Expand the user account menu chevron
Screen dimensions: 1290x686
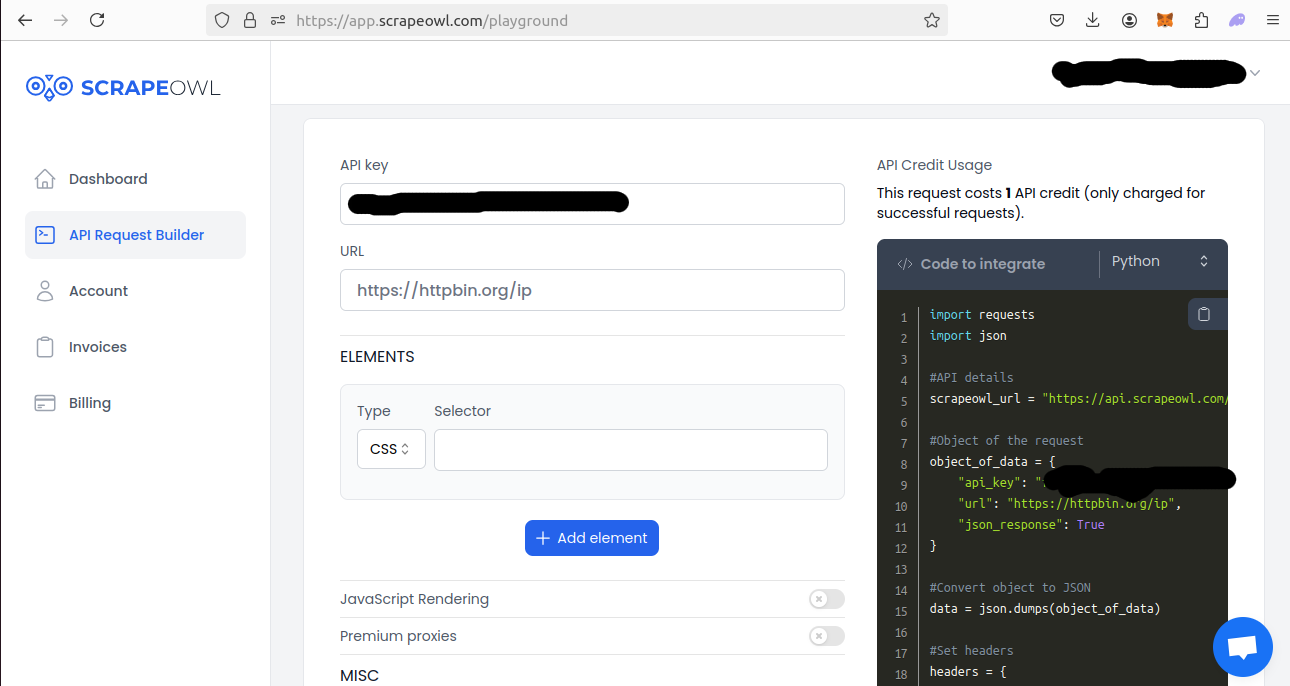[x=1255, y=72]
